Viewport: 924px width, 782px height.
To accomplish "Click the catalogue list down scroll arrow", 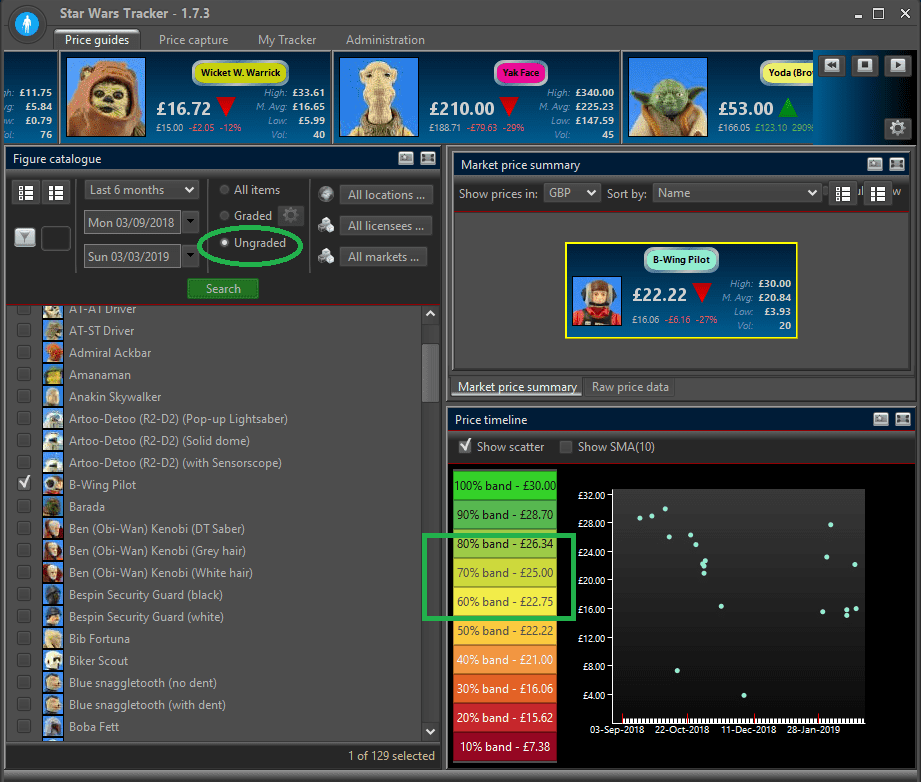I will (x=431, y=731).
